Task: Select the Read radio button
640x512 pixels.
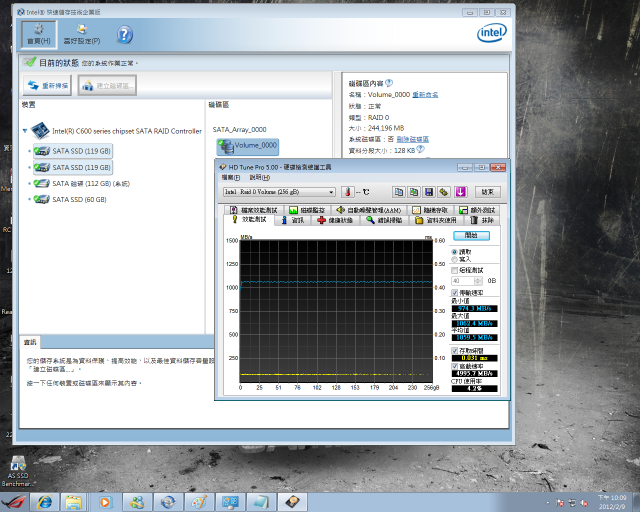Action: (454, 252)
